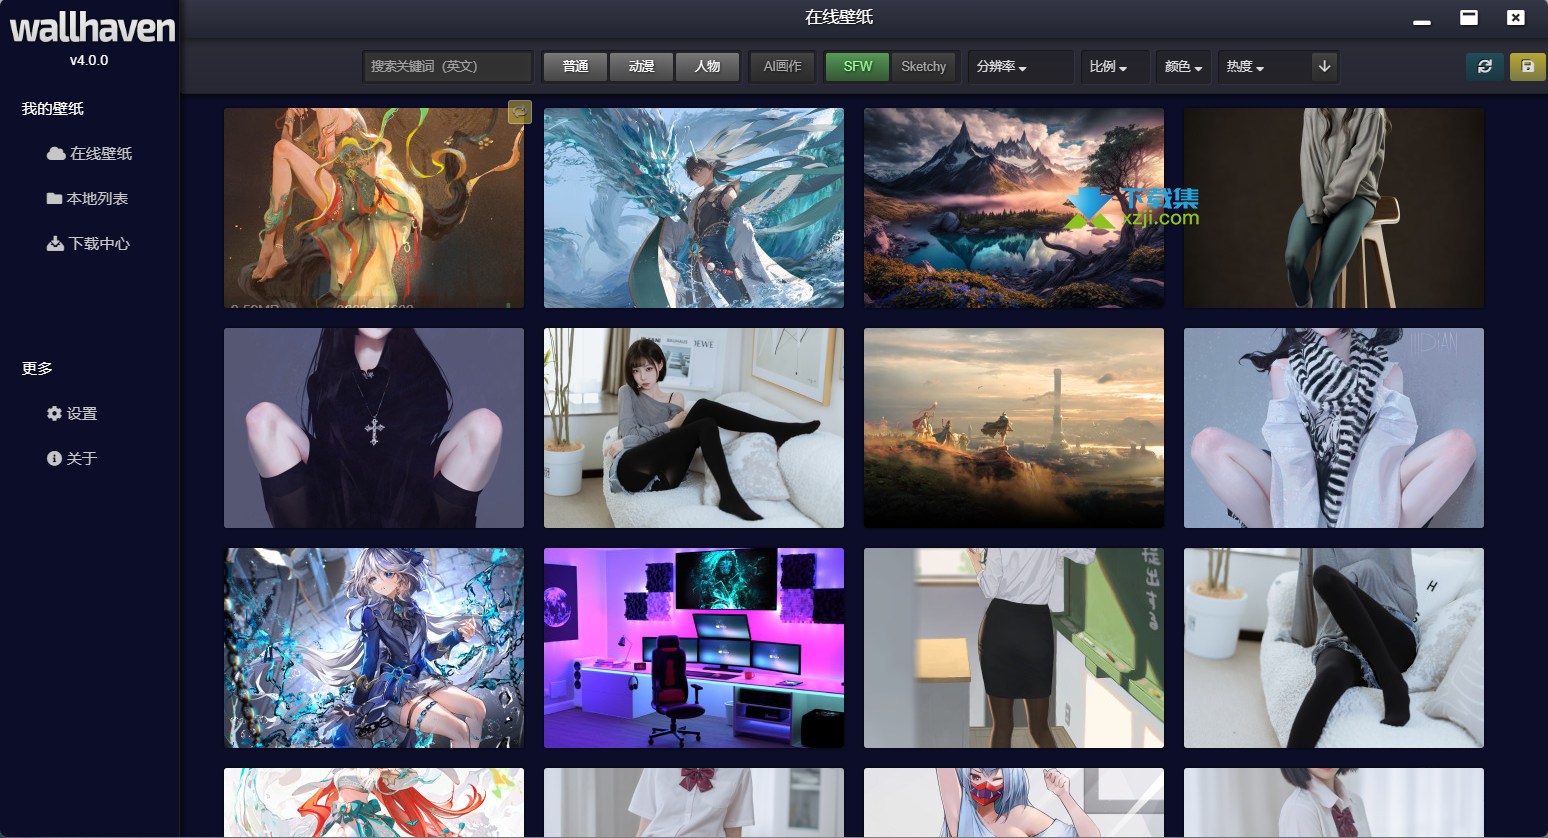This screenshot has width=1548, height=838.
Task: Open the masked anime girl wallpaper
Action: pyautogui.click(x=1014, y=802)
